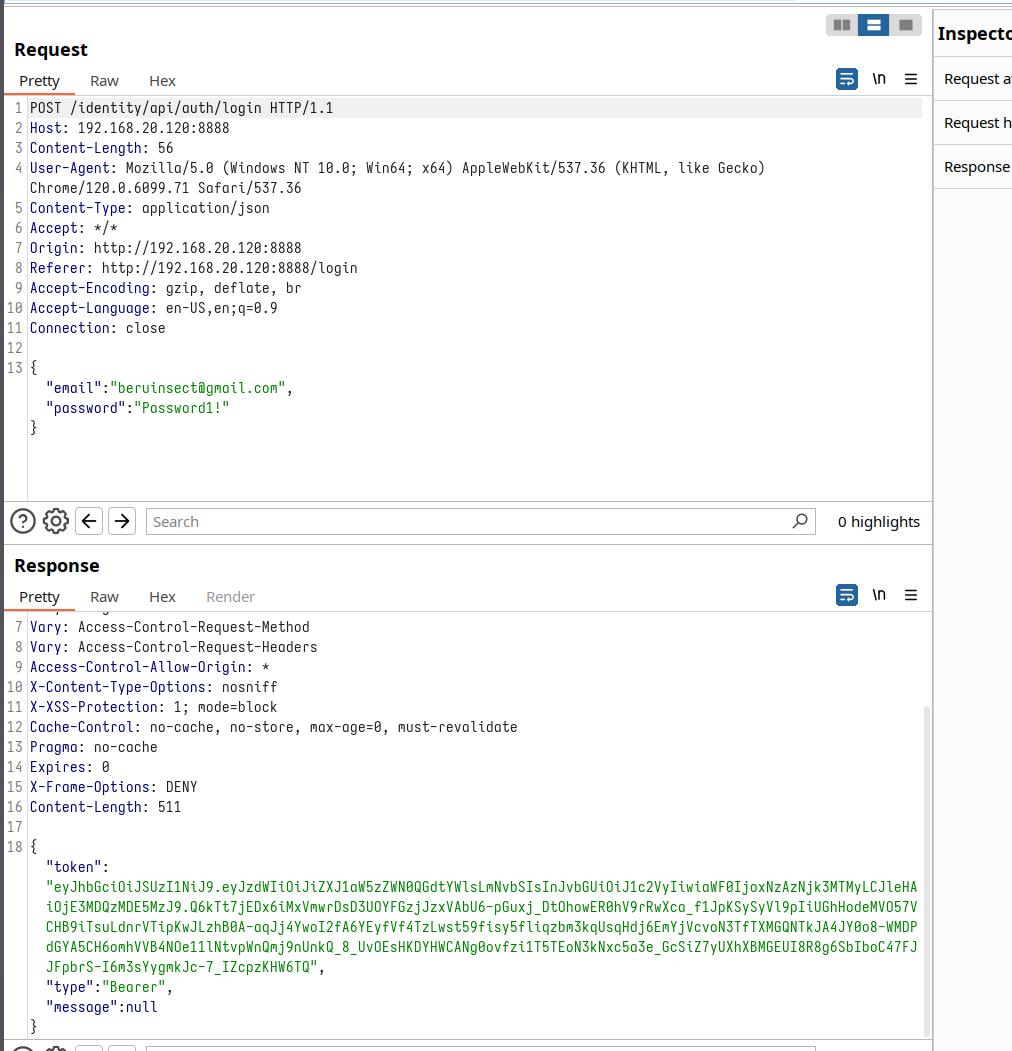This screenshot has width=1012, height=1051.
Task: Open the Response panel options menu
Action: (911, 595)
